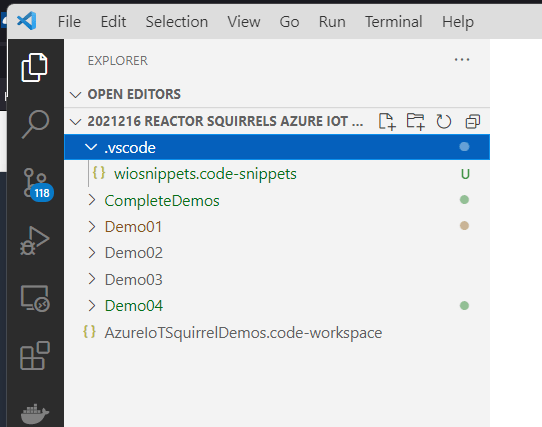Open the File menu
The height and width of the screenshot is (427, 542).
(x=69, y=22)
